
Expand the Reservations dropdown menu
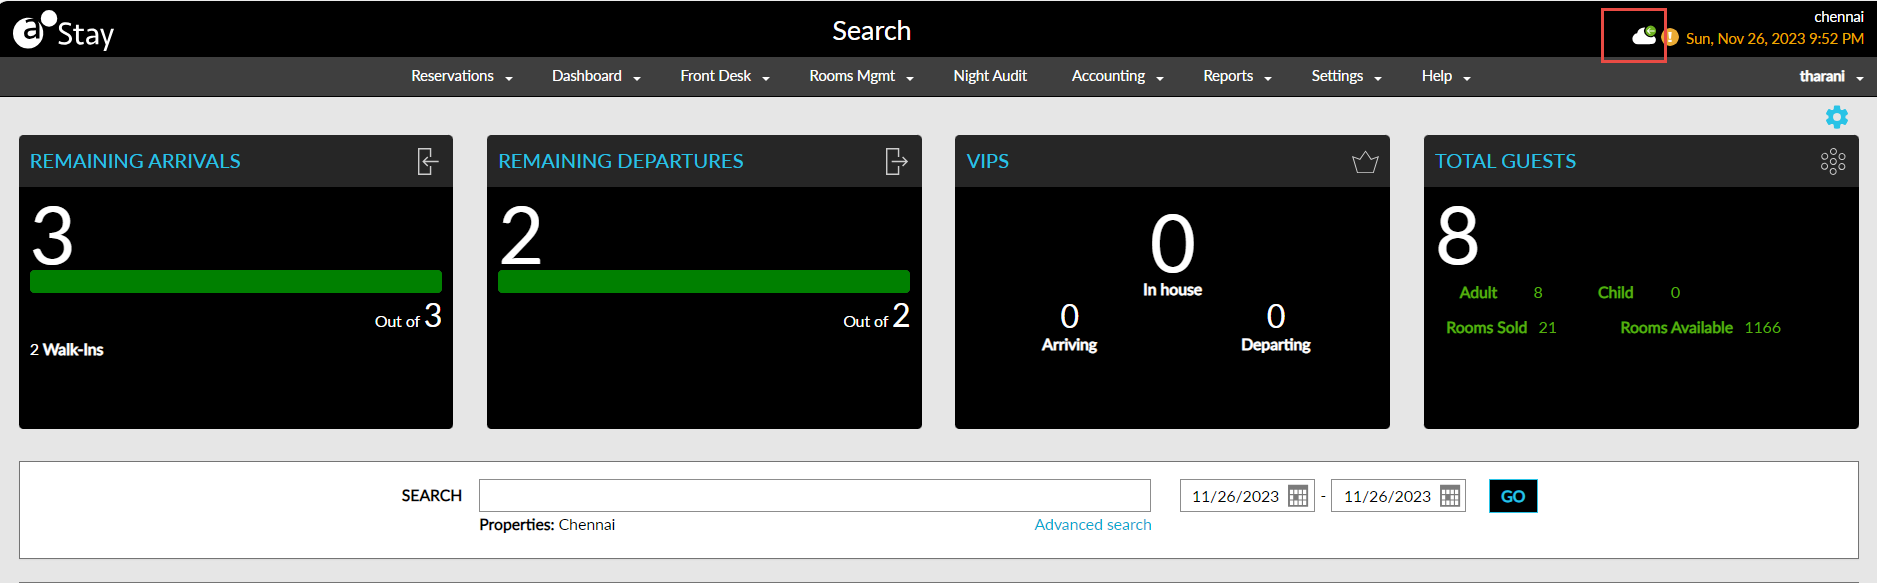(462, 76)
